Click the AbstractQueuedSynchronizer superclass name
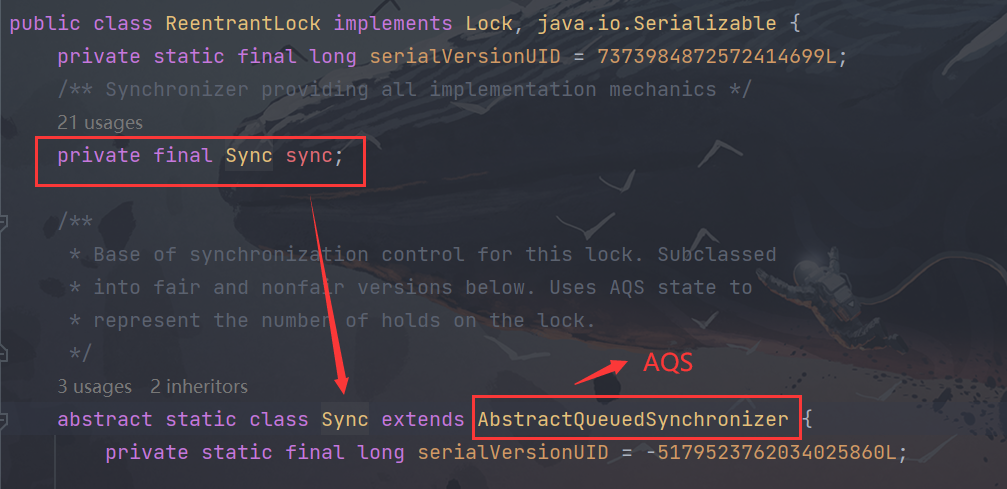This screenshot has width=1007, height=489. (x=633, y=420)
